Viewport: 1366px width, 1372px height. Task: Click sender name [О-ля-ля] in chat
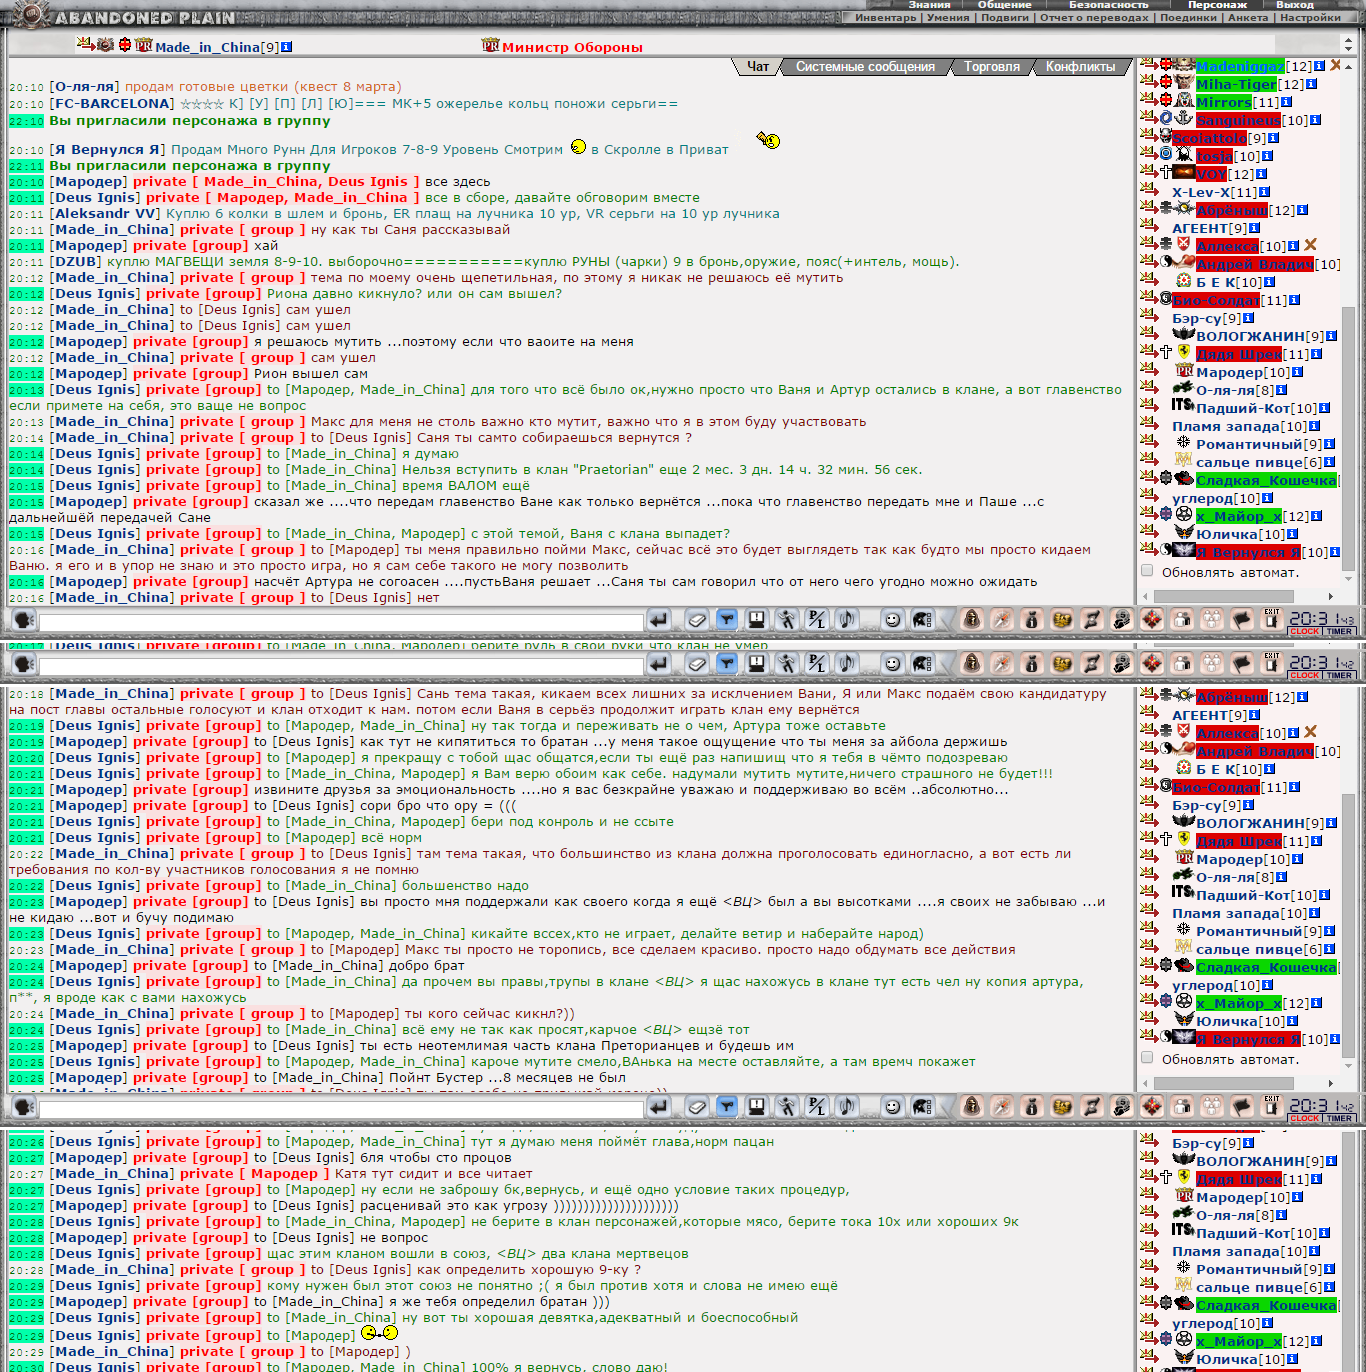(85, 86)
